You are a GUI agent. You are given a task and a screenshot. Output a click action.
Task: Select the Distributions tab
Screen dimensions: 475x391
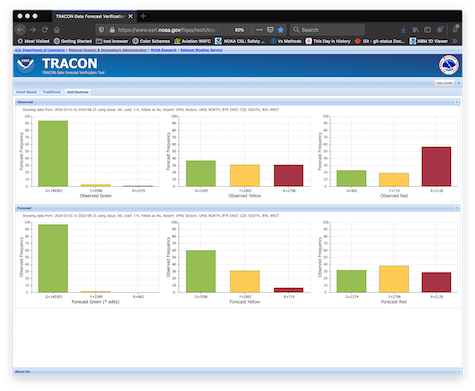point(78,92)
